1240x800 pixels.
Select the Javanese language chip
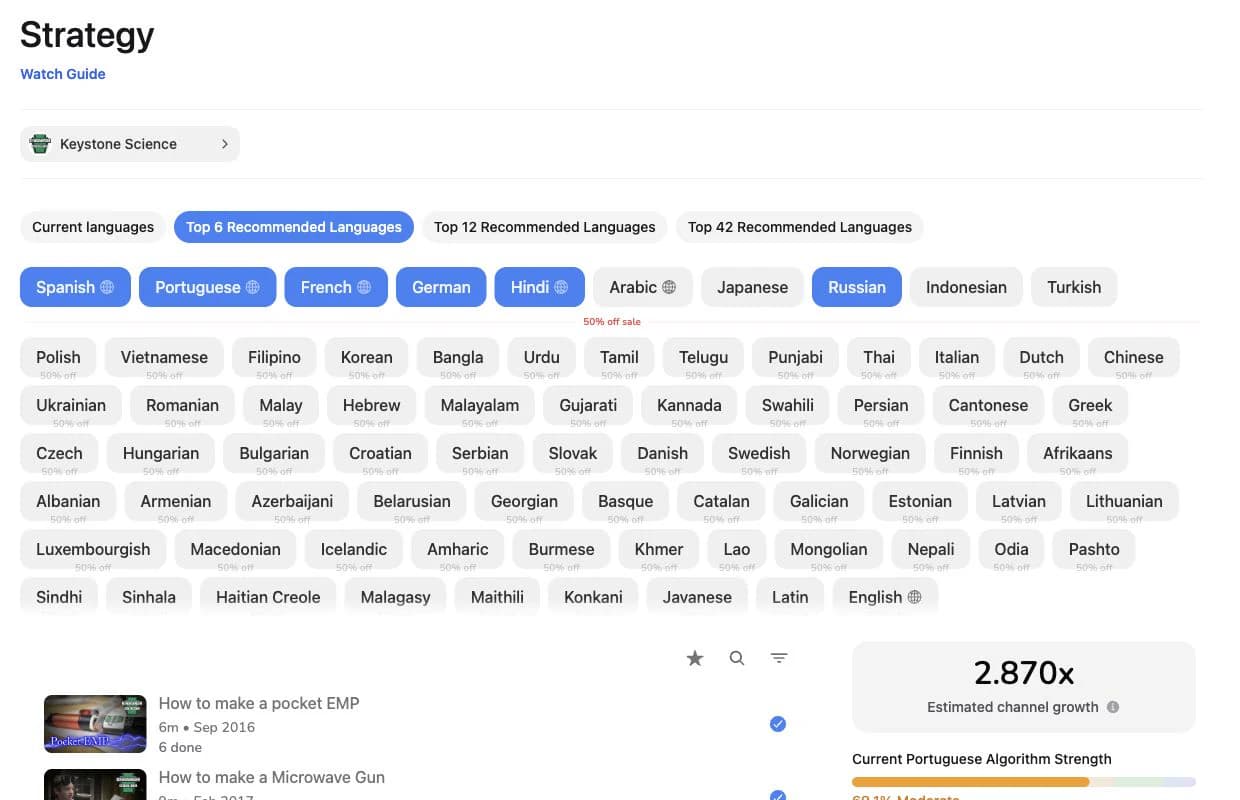point(697,597)
